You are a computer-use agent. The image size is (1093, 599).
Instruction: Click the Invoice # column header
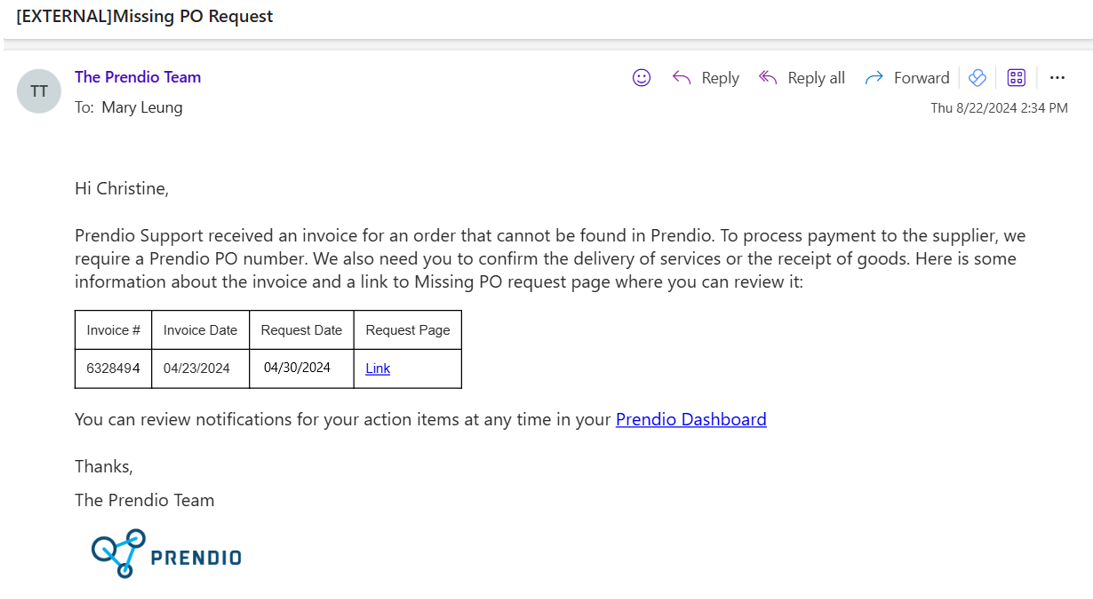click(x=112, y=329)
